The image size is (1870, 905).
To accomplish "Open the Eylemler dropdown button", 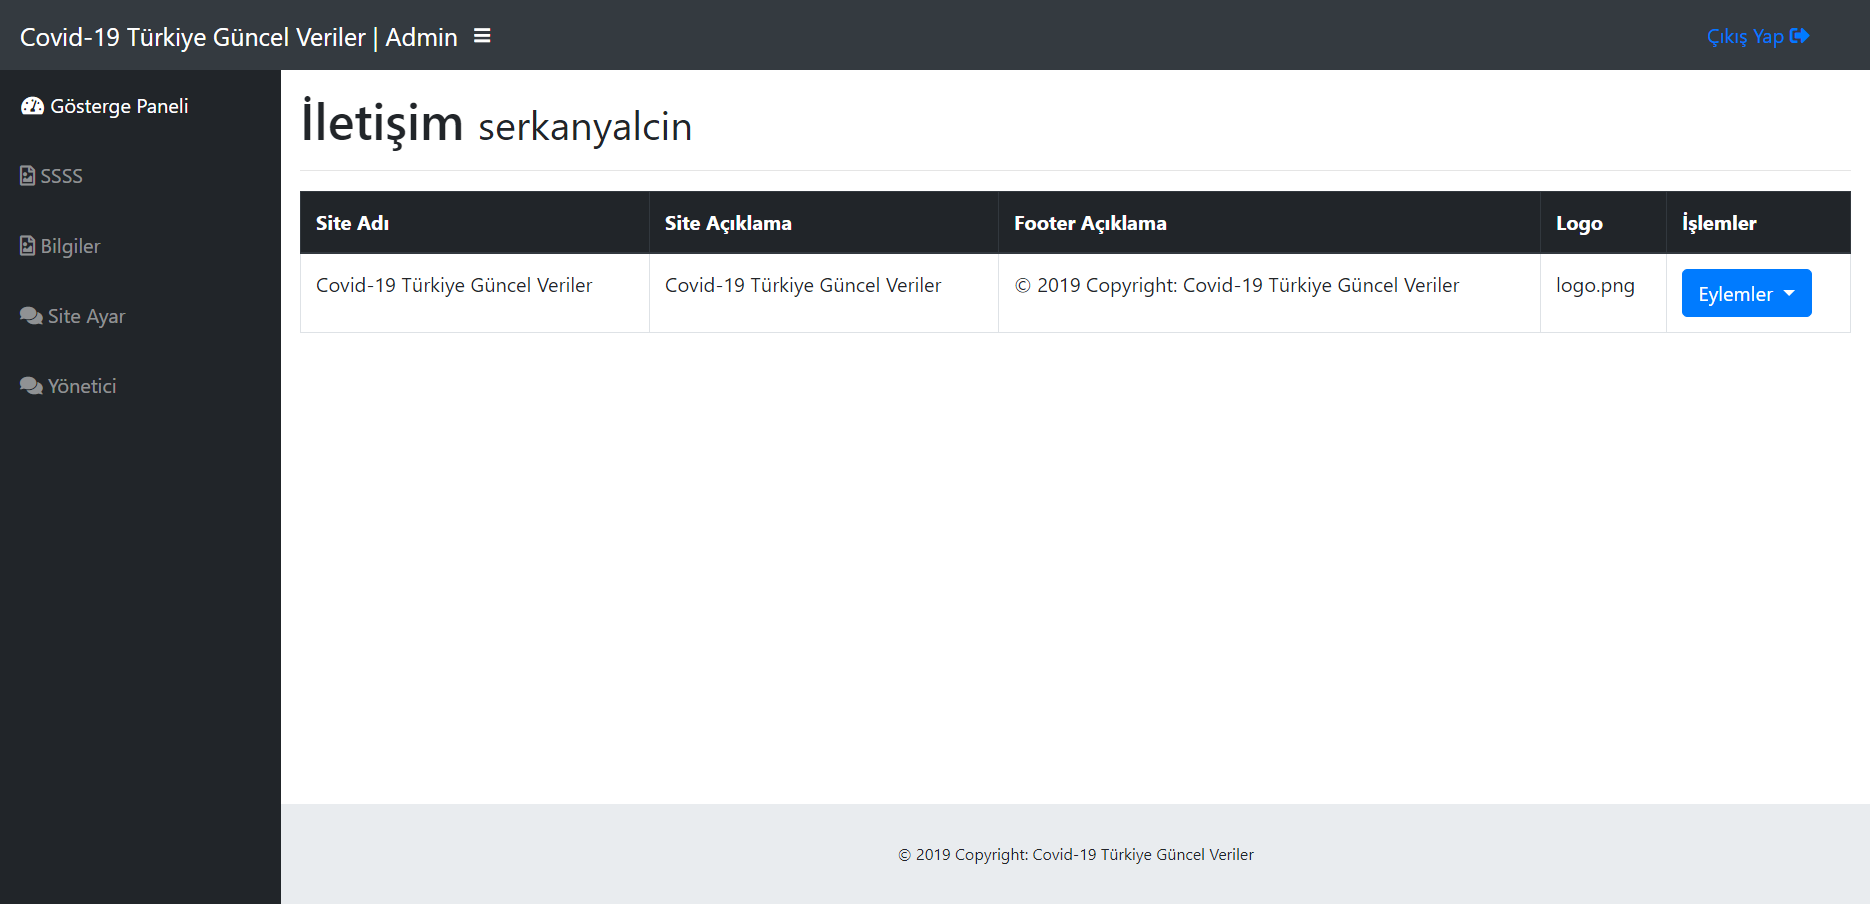I will click(1736, 294).
